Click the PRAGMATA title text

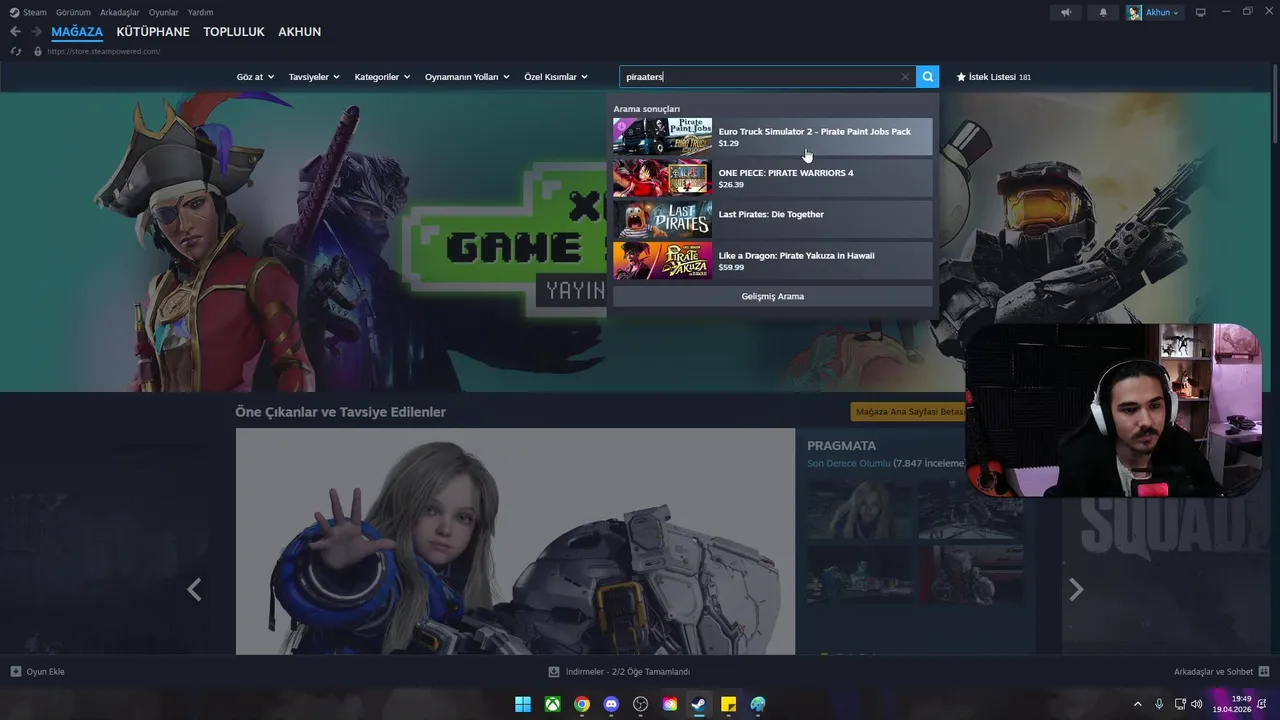click(x=841, y=446)
